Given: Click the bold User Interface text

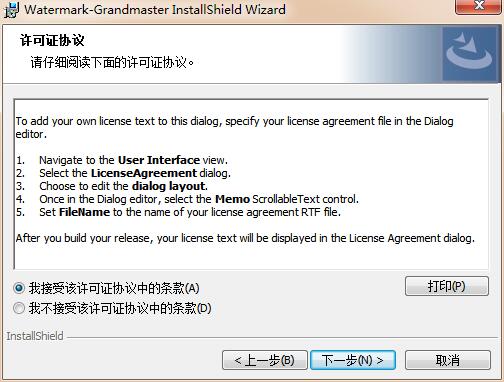Looking at the screenshot, I should tap(159, 160).
